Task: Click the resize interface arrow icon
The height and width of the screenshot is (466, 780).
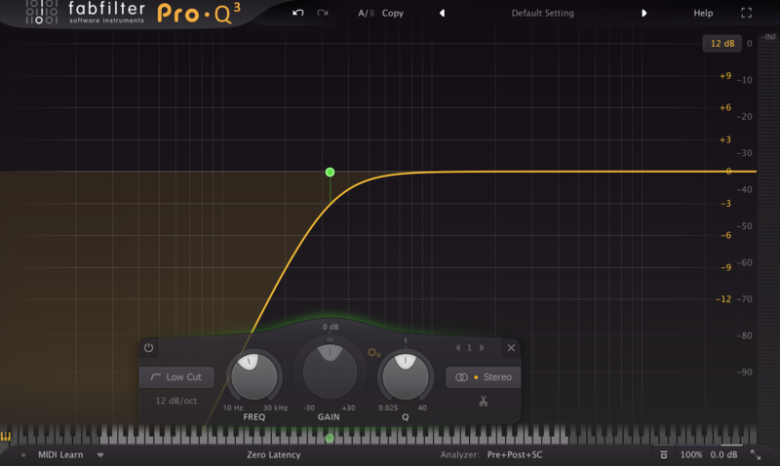Action: (756, 455)
